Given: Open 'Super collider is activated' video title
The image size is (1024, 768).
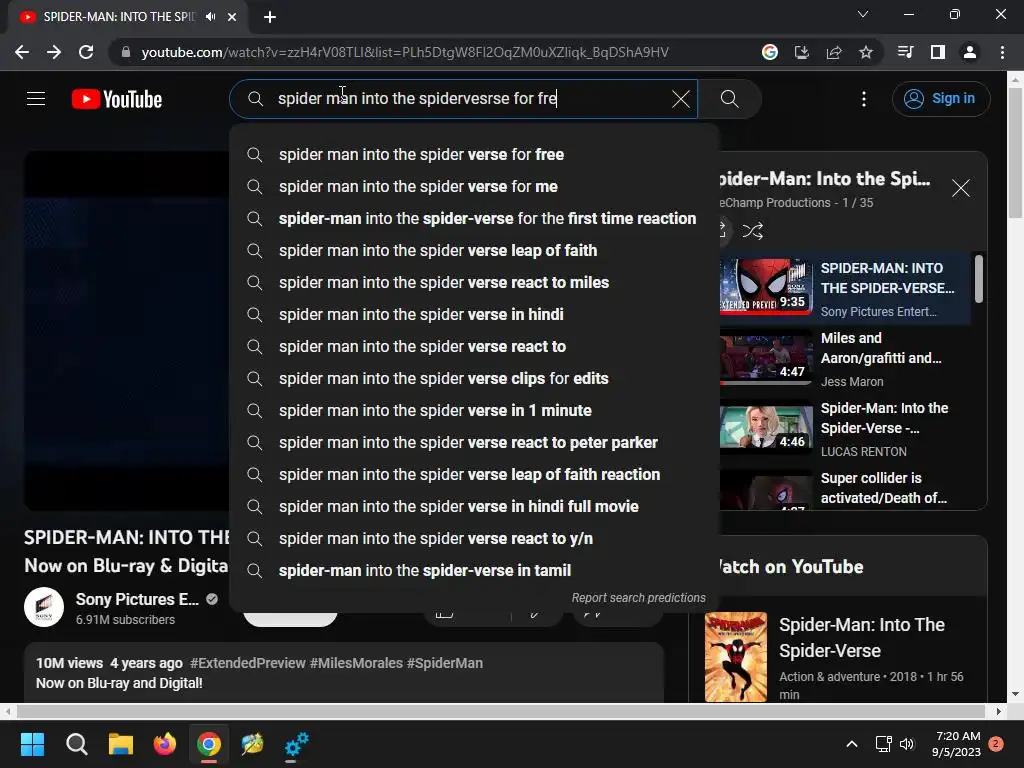Looking at the screenshot, I should point(883,488).
